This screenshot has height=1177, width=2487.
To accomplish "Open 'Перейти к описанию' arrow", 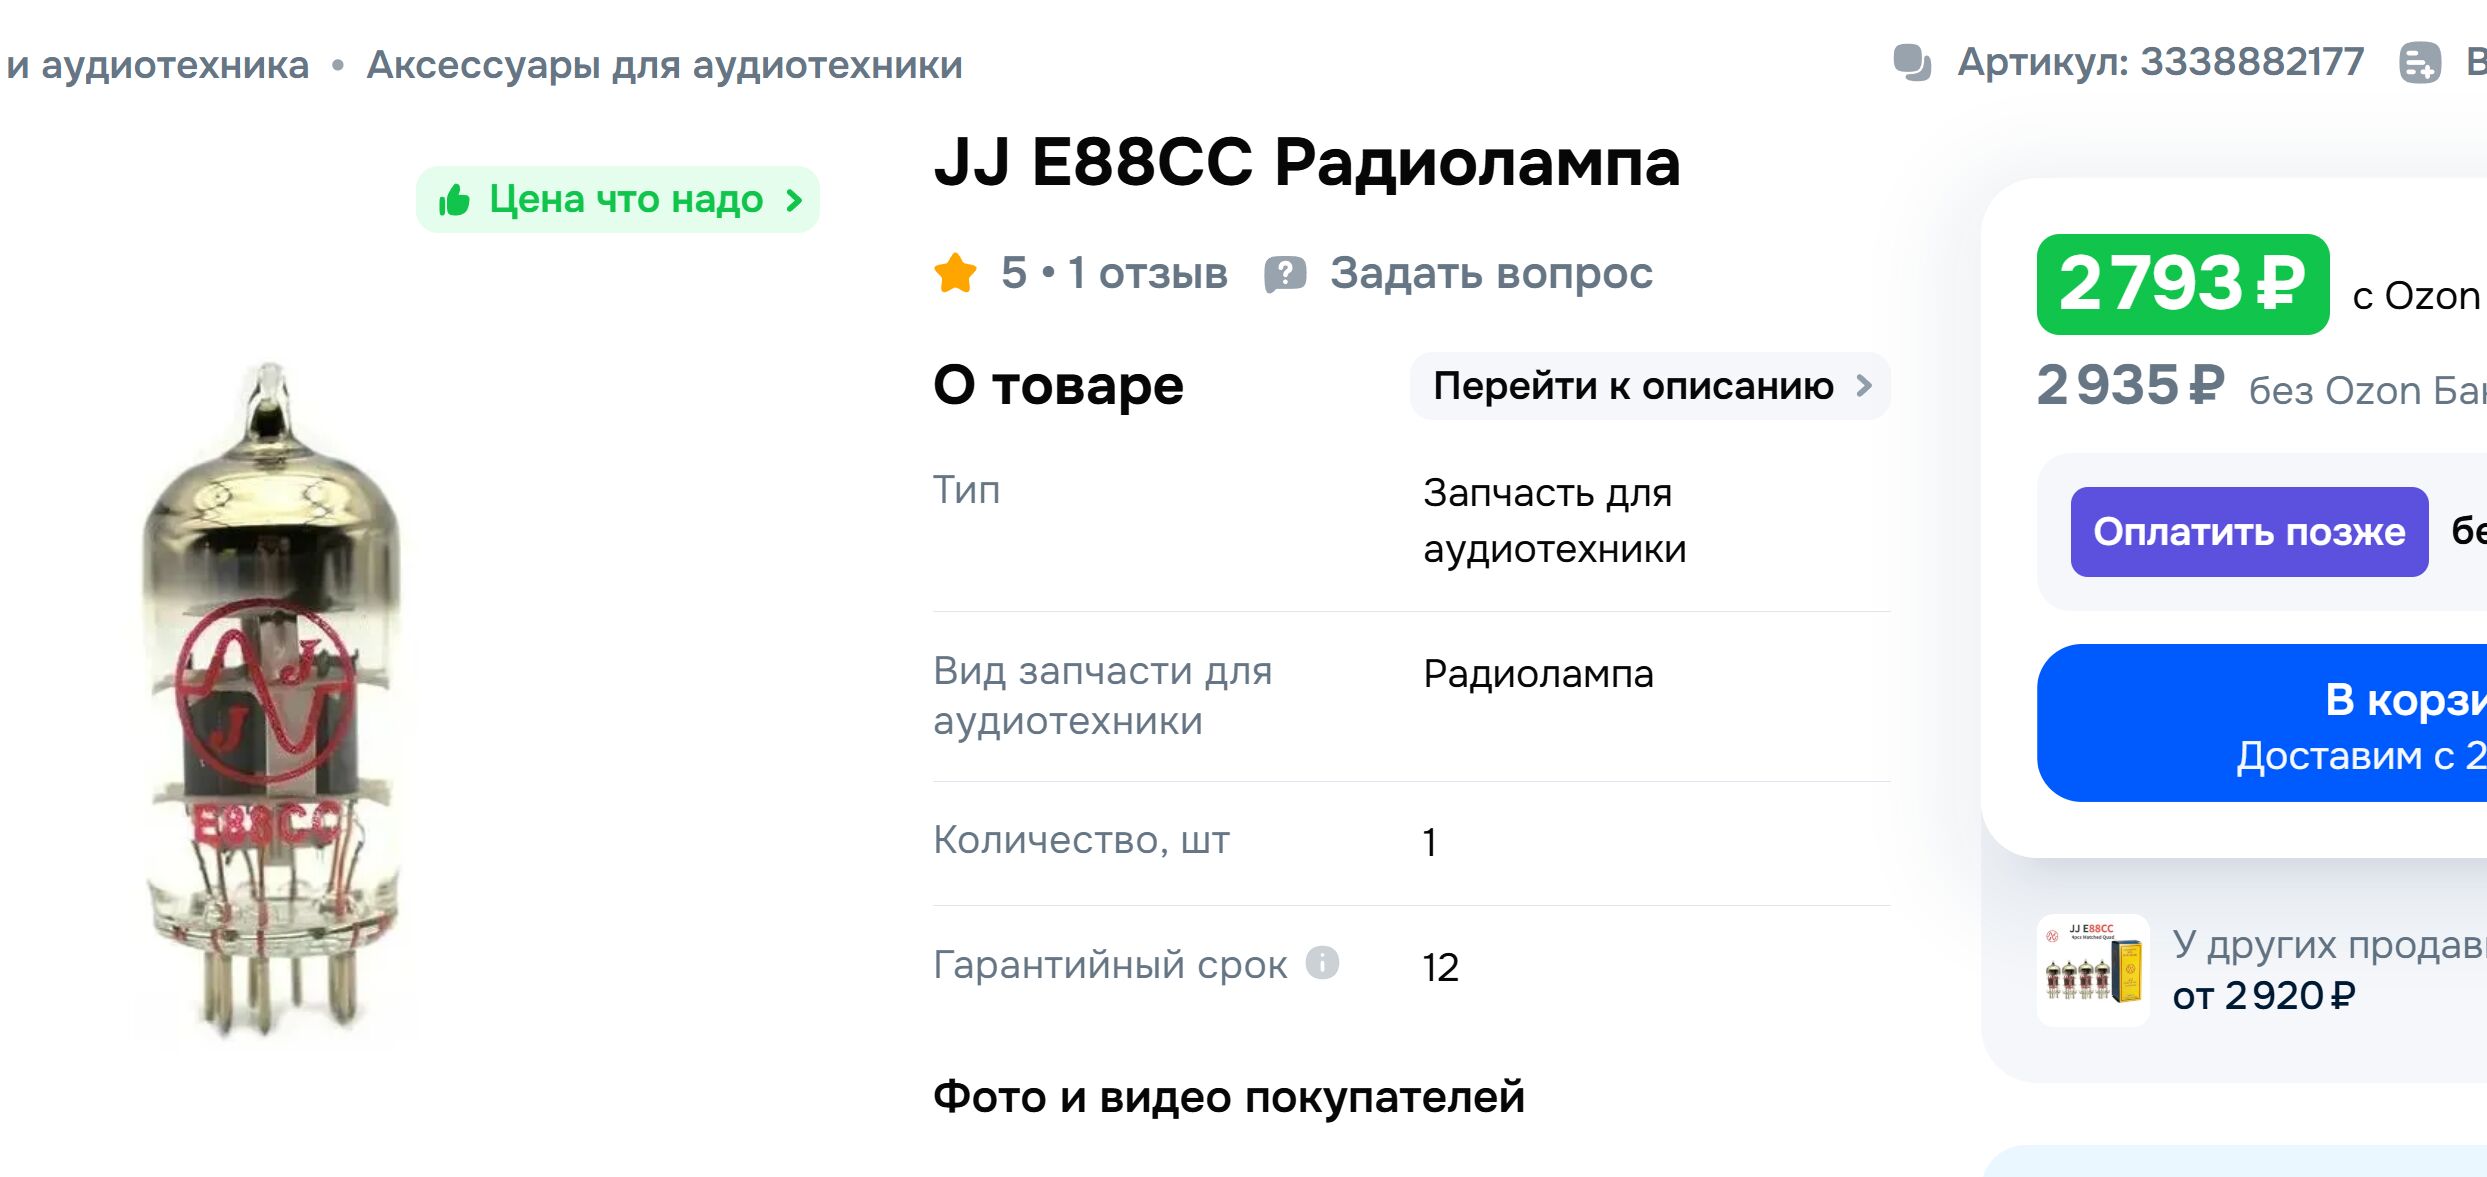I will pyautogui.click(x=1864, y=386).
